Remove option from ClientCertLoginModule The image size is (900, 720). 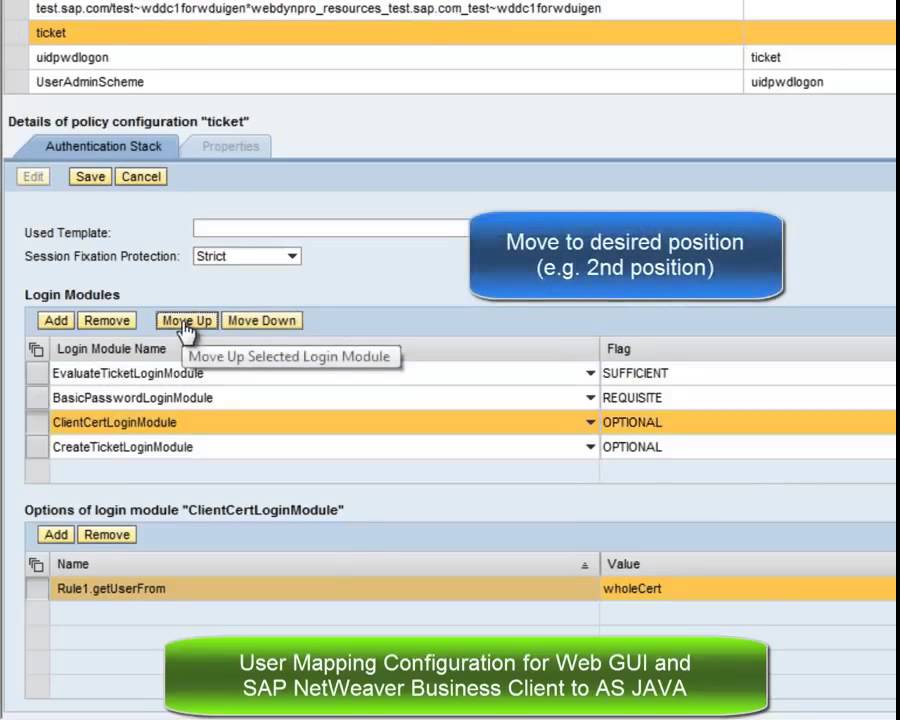click(107, 535)
